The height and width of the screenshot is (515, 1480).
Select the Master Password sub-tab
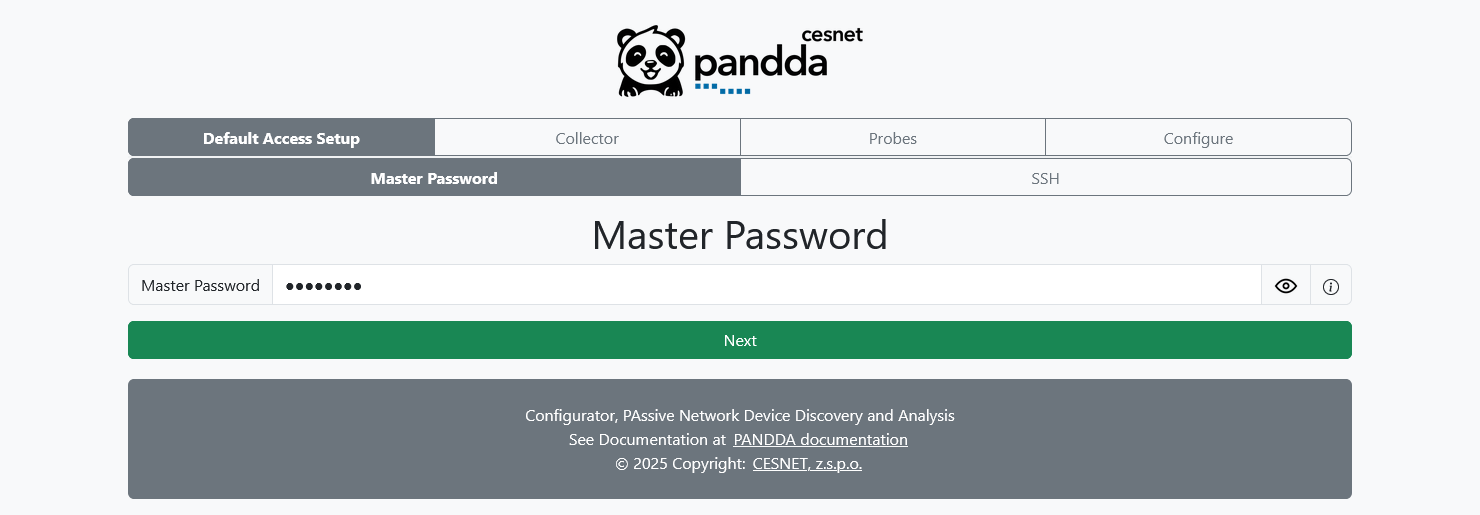tap(434, 178)
